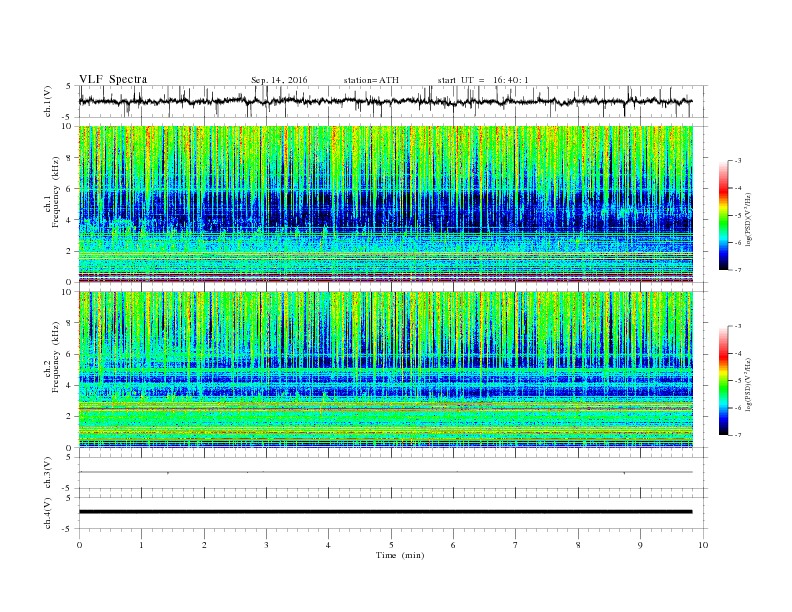Select the "Time (min)" x-axis label

click(x=400, y=555)
